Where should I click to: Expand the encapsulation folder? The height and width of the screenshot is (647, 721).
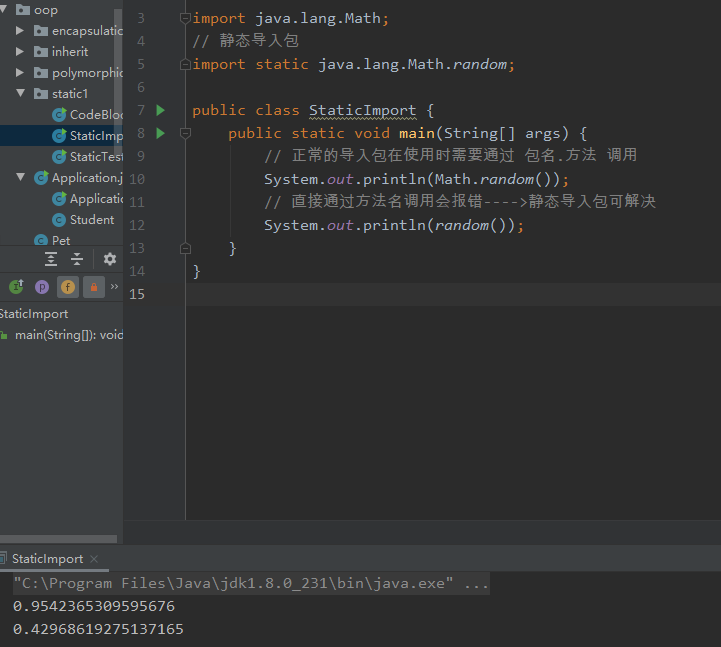point(20,30)
